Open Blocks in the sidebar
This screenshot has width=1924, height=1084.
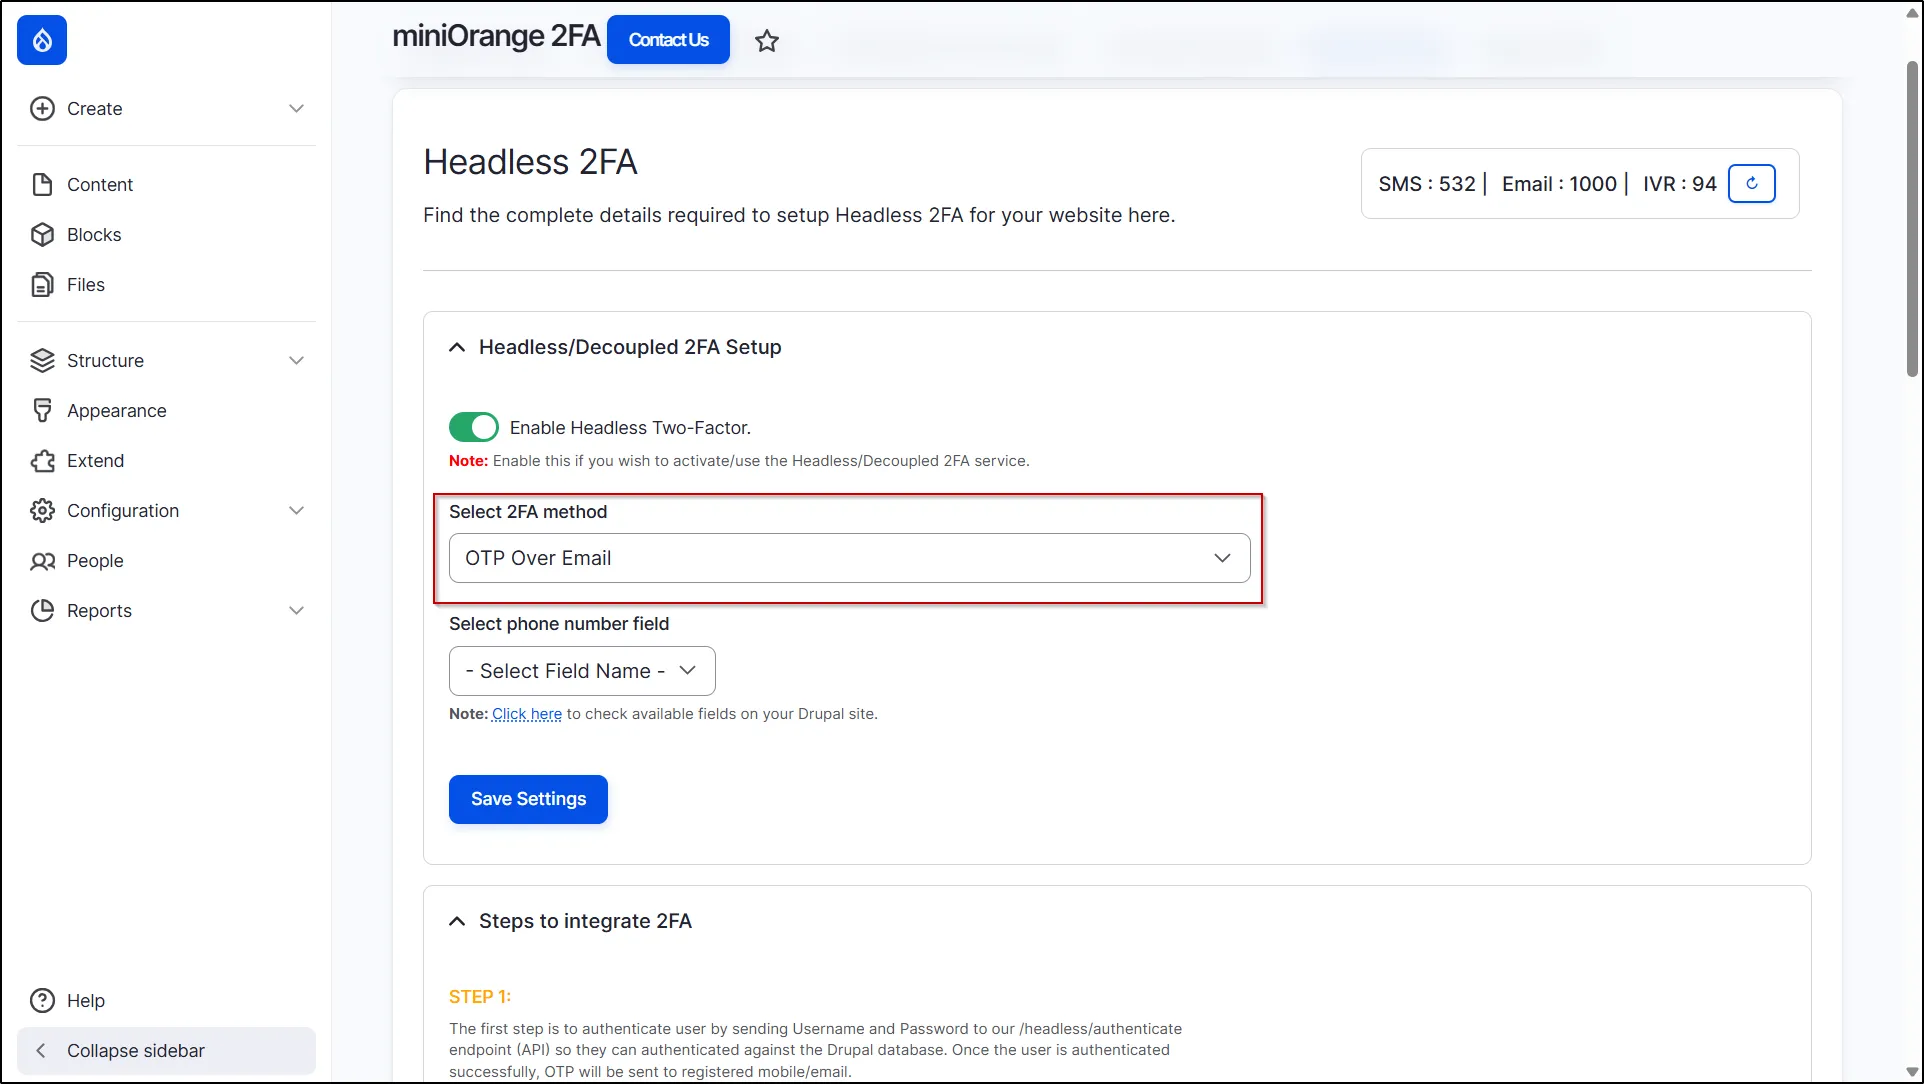(x=94, y=235)
